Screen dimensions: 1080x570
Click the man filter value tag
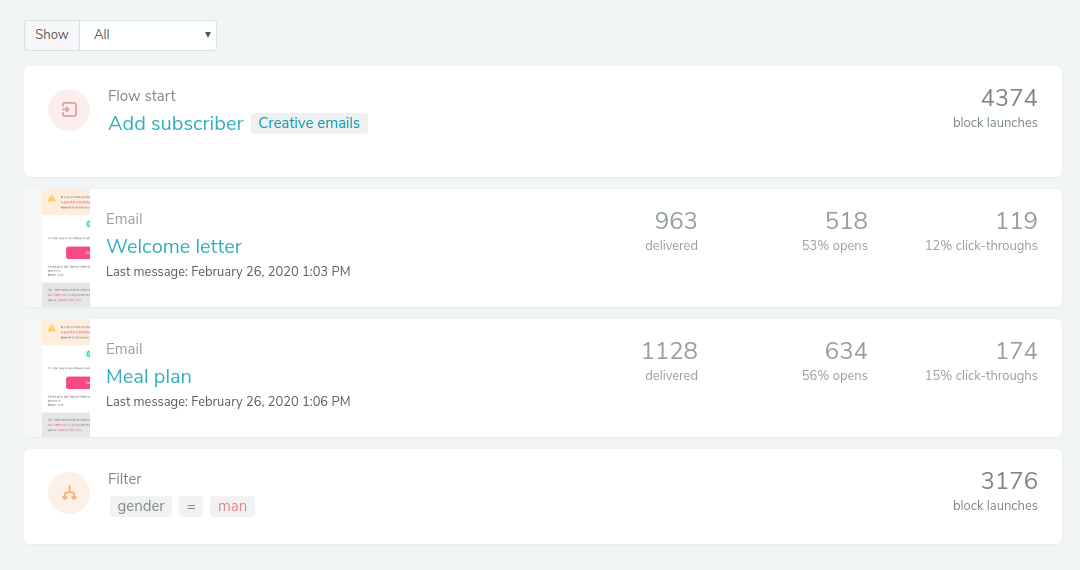click(x=232, y=506)
